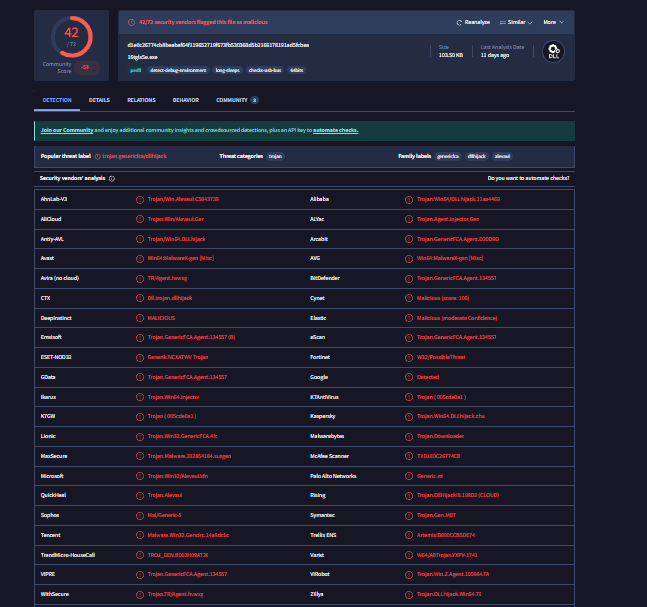This screenshot has width=647, height=607.
Task: Click alert icon in the Microsoft row
Action: coord(139,475)
